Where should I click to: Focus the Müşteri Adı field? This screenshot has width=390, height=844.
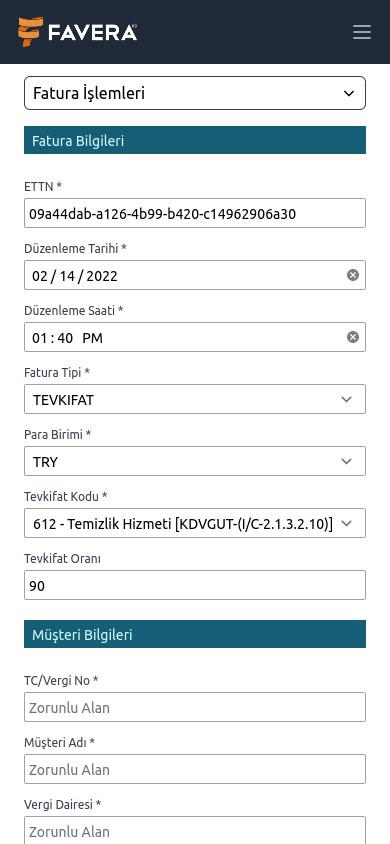[195, 769]
